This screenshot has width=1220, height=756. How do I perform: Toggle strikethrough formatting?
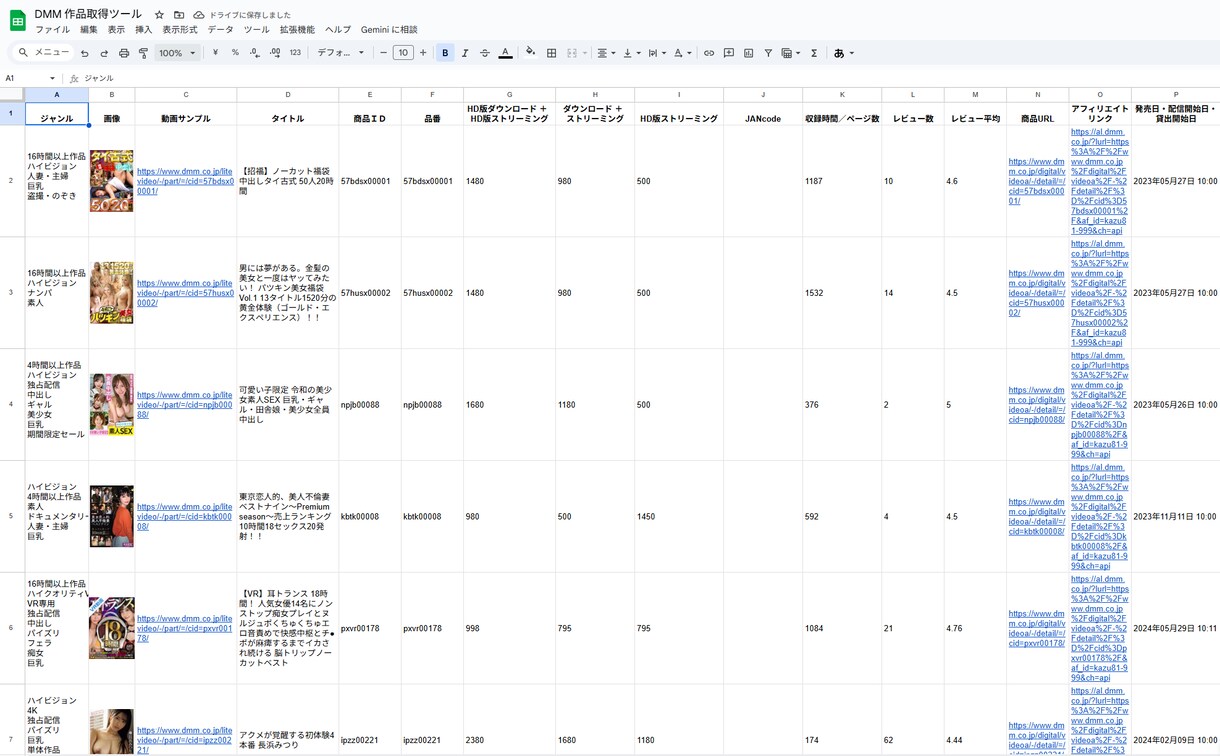point(485,53)
